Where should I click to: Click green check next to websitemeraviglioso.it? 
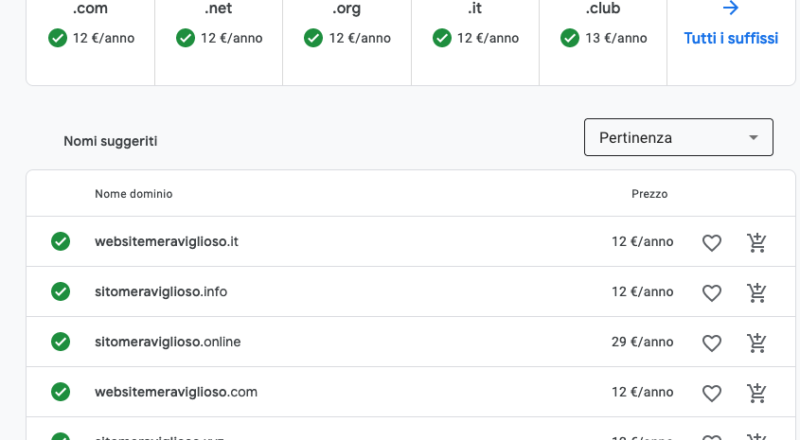(x=61, y=242)
